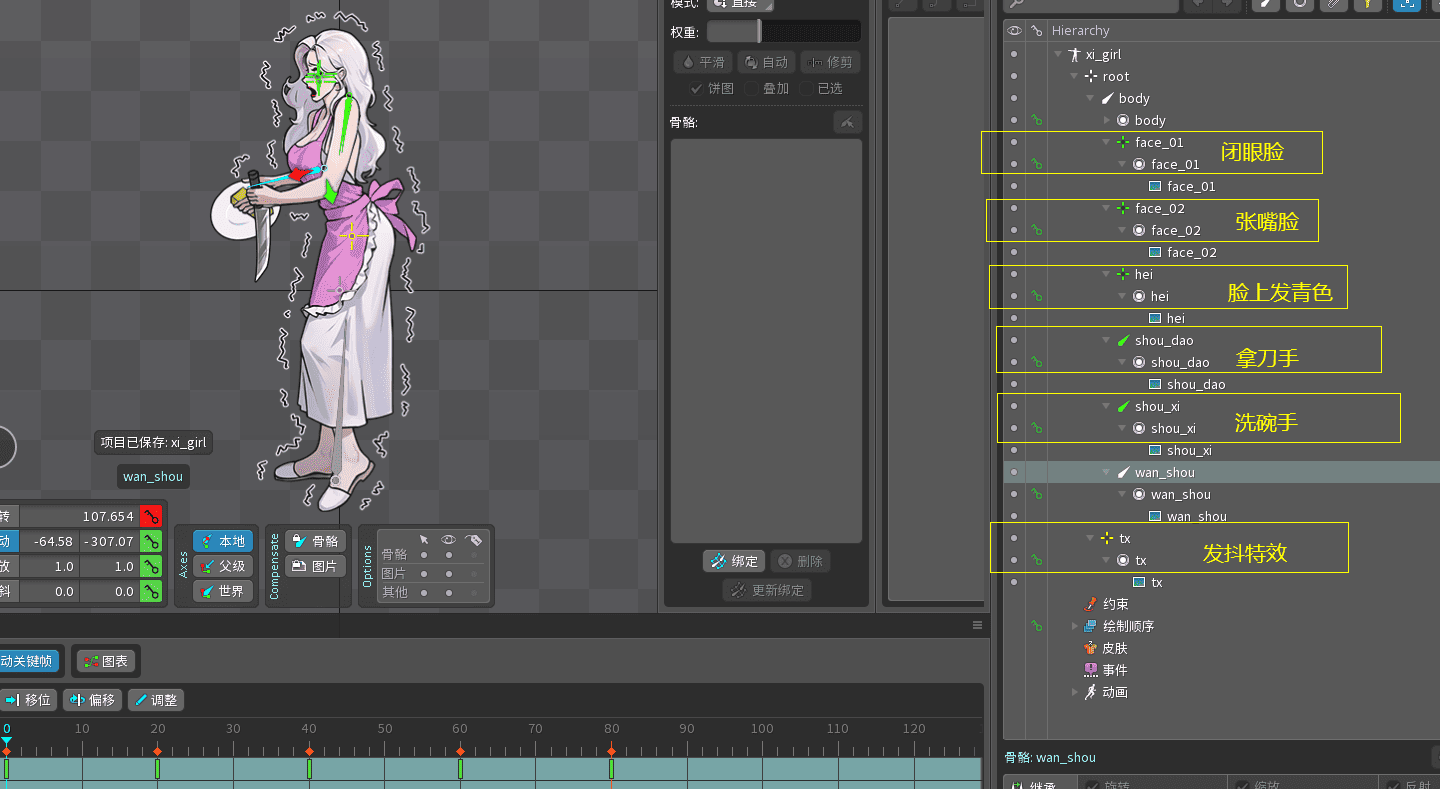Select the tx bone in hierarchy
The image size is (1440, 789).
[x=1124, y=538]
